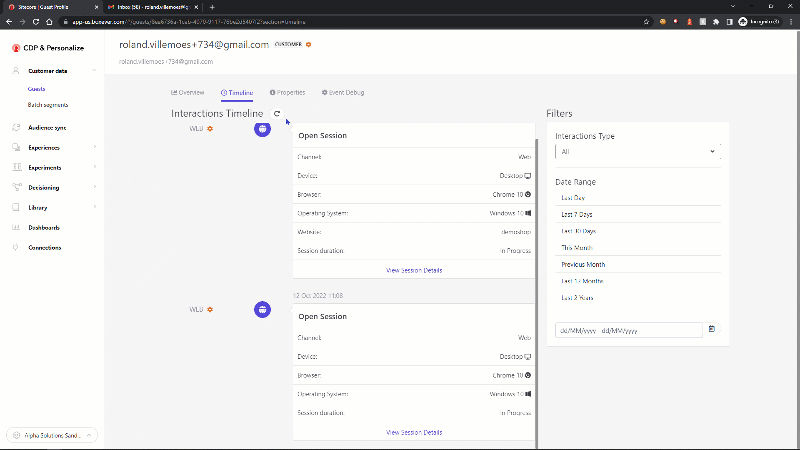Filter by Last Day
The height and width of the screenshot is (450, 800).
(573, 198)
